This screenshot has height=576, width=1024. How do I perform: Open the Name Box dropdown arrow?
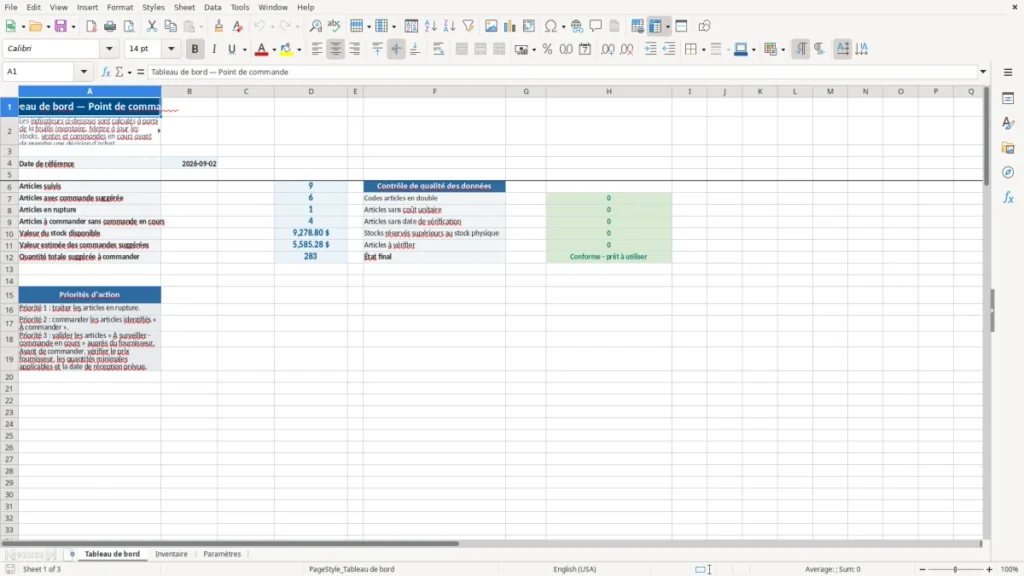84,72
